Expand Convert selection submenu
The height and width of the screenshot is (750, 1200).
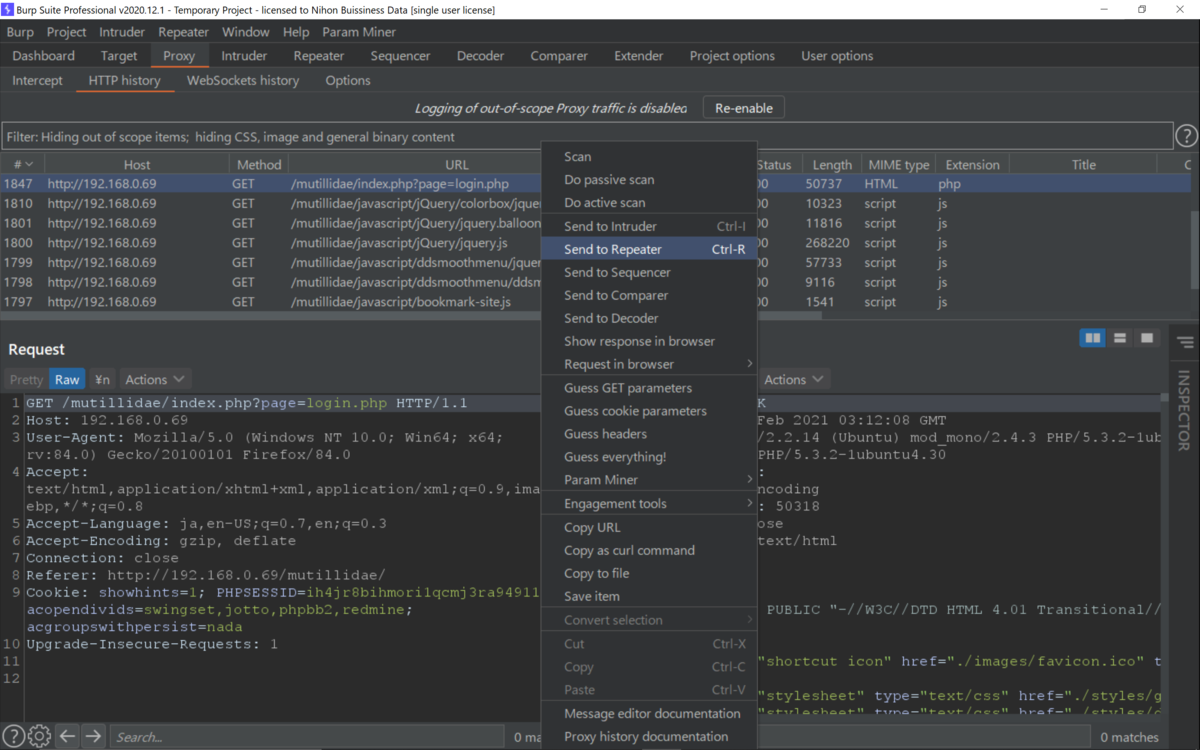coord(648,620)
